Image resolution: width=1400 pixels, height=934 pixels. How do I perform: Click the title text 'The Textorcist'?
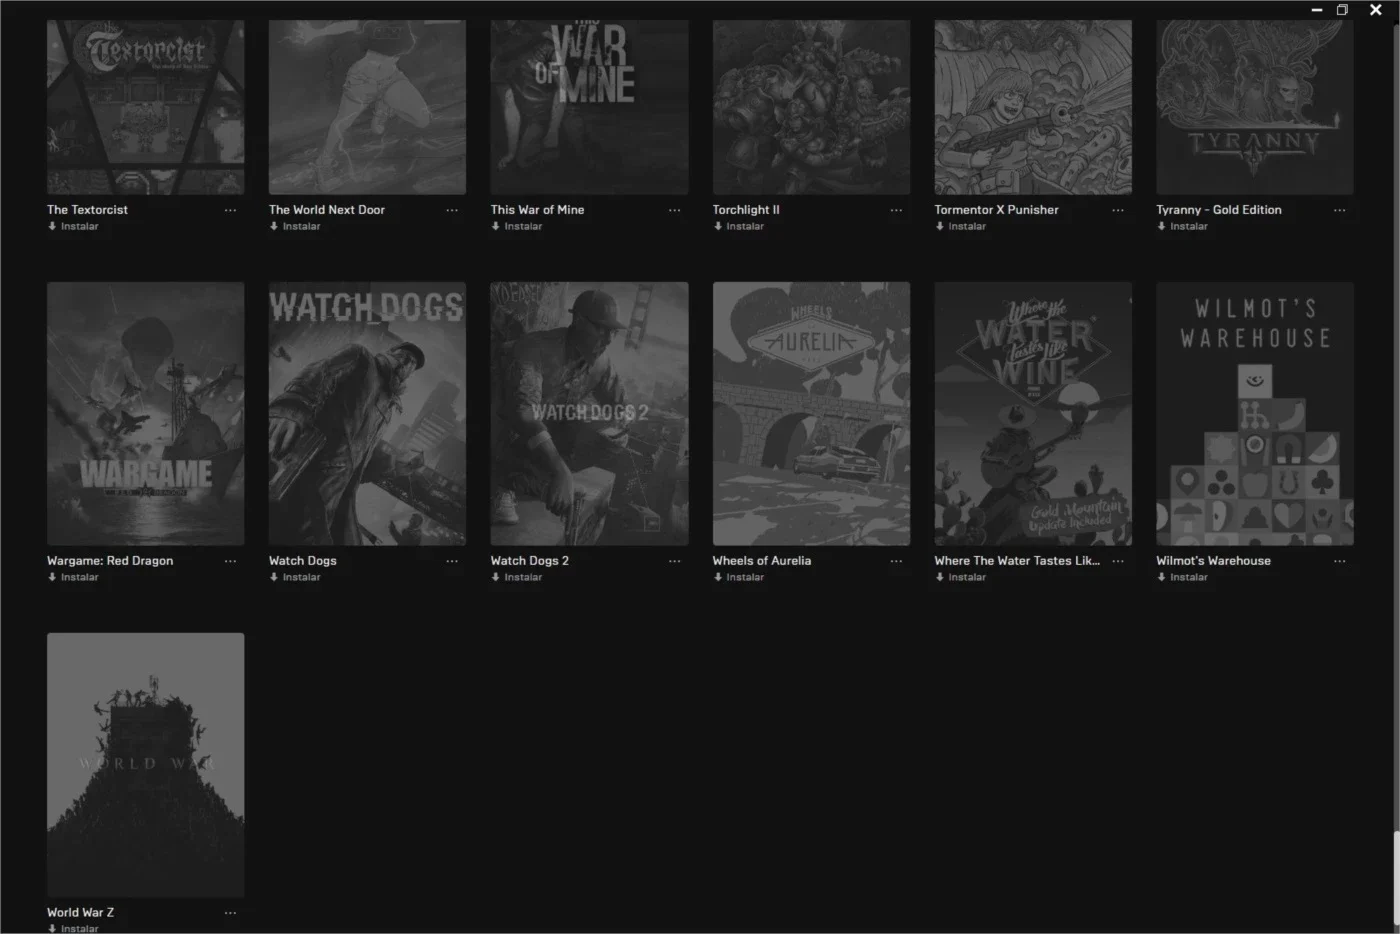coord(88,210)
